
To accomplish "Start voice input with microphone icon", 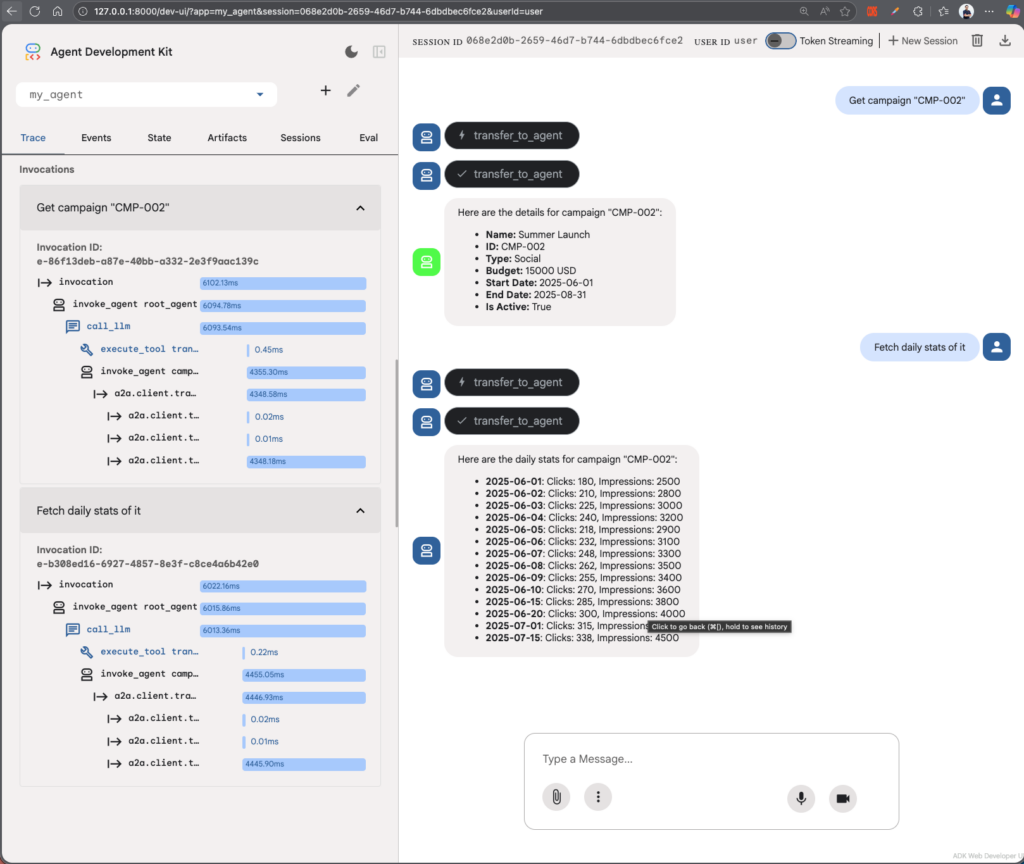I will pos(800,797).
